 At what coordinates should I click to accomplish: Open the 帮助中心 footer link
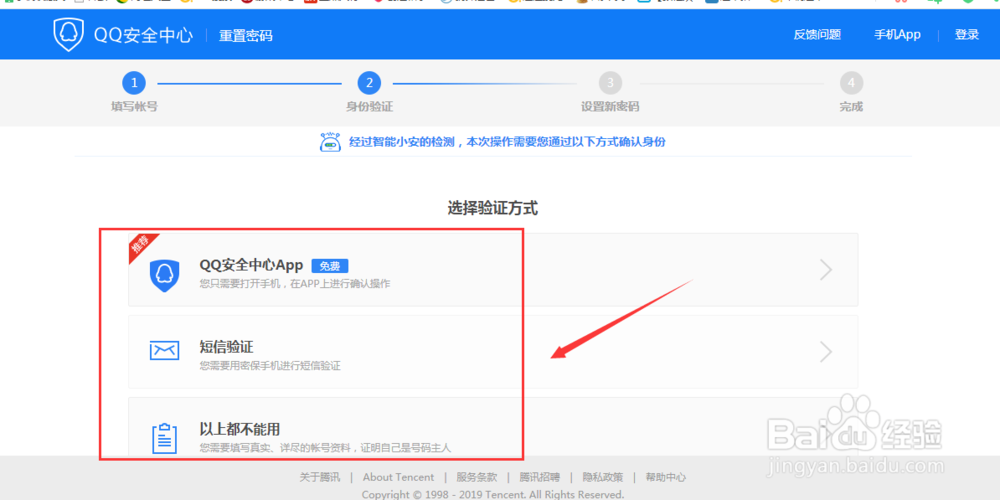click(x=666, y=477)
